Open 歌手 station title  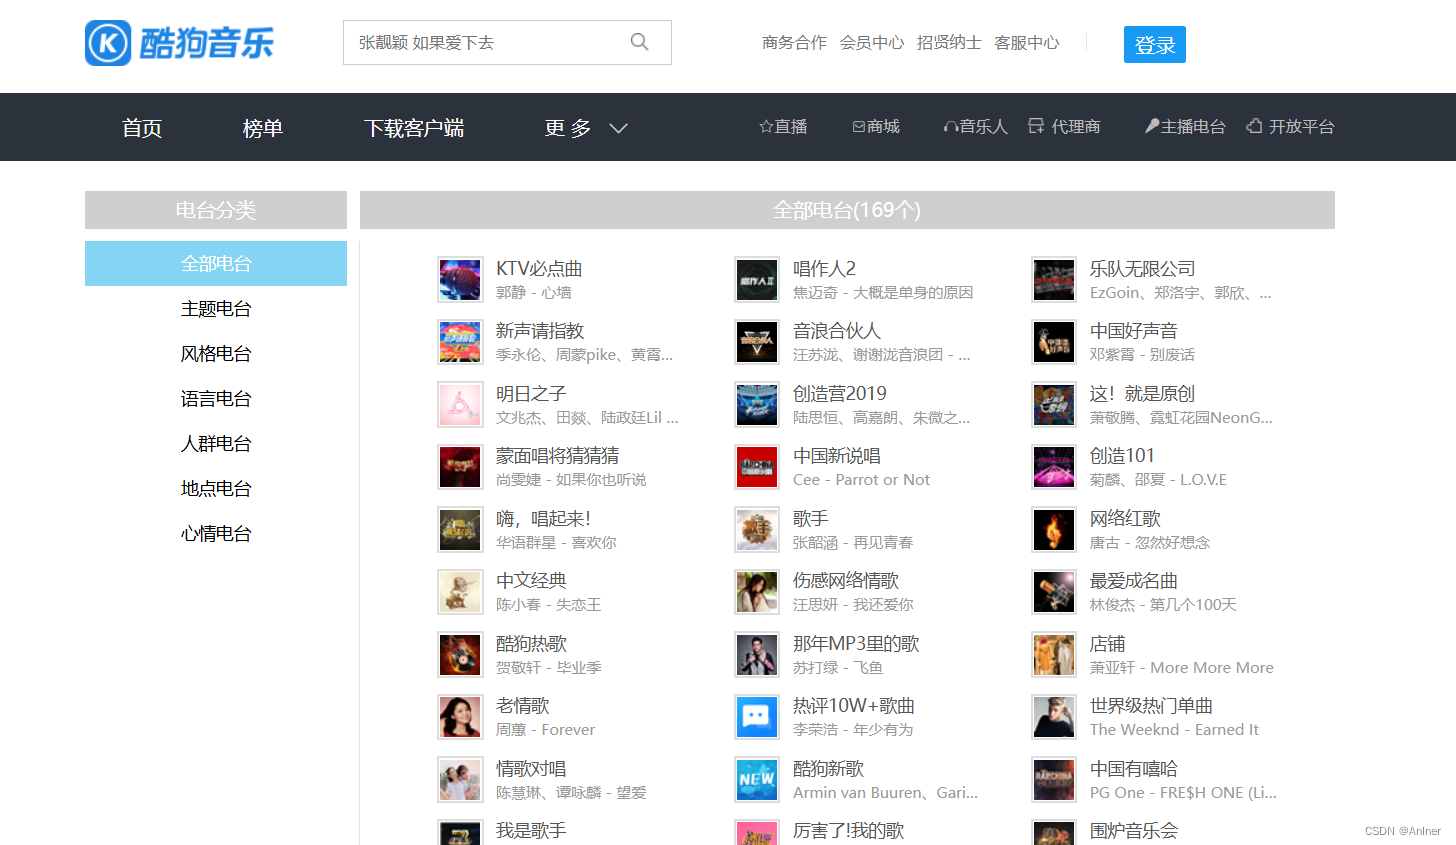[811, 518]
